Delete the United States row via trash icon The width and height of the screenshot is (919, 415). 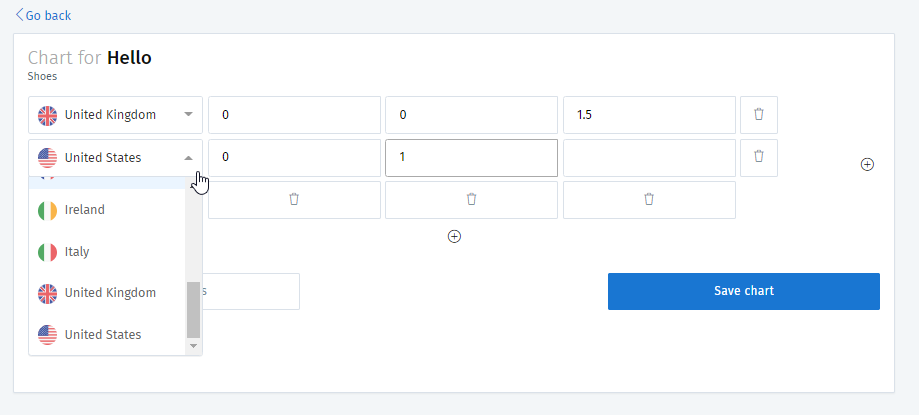[x=759, y=158]
